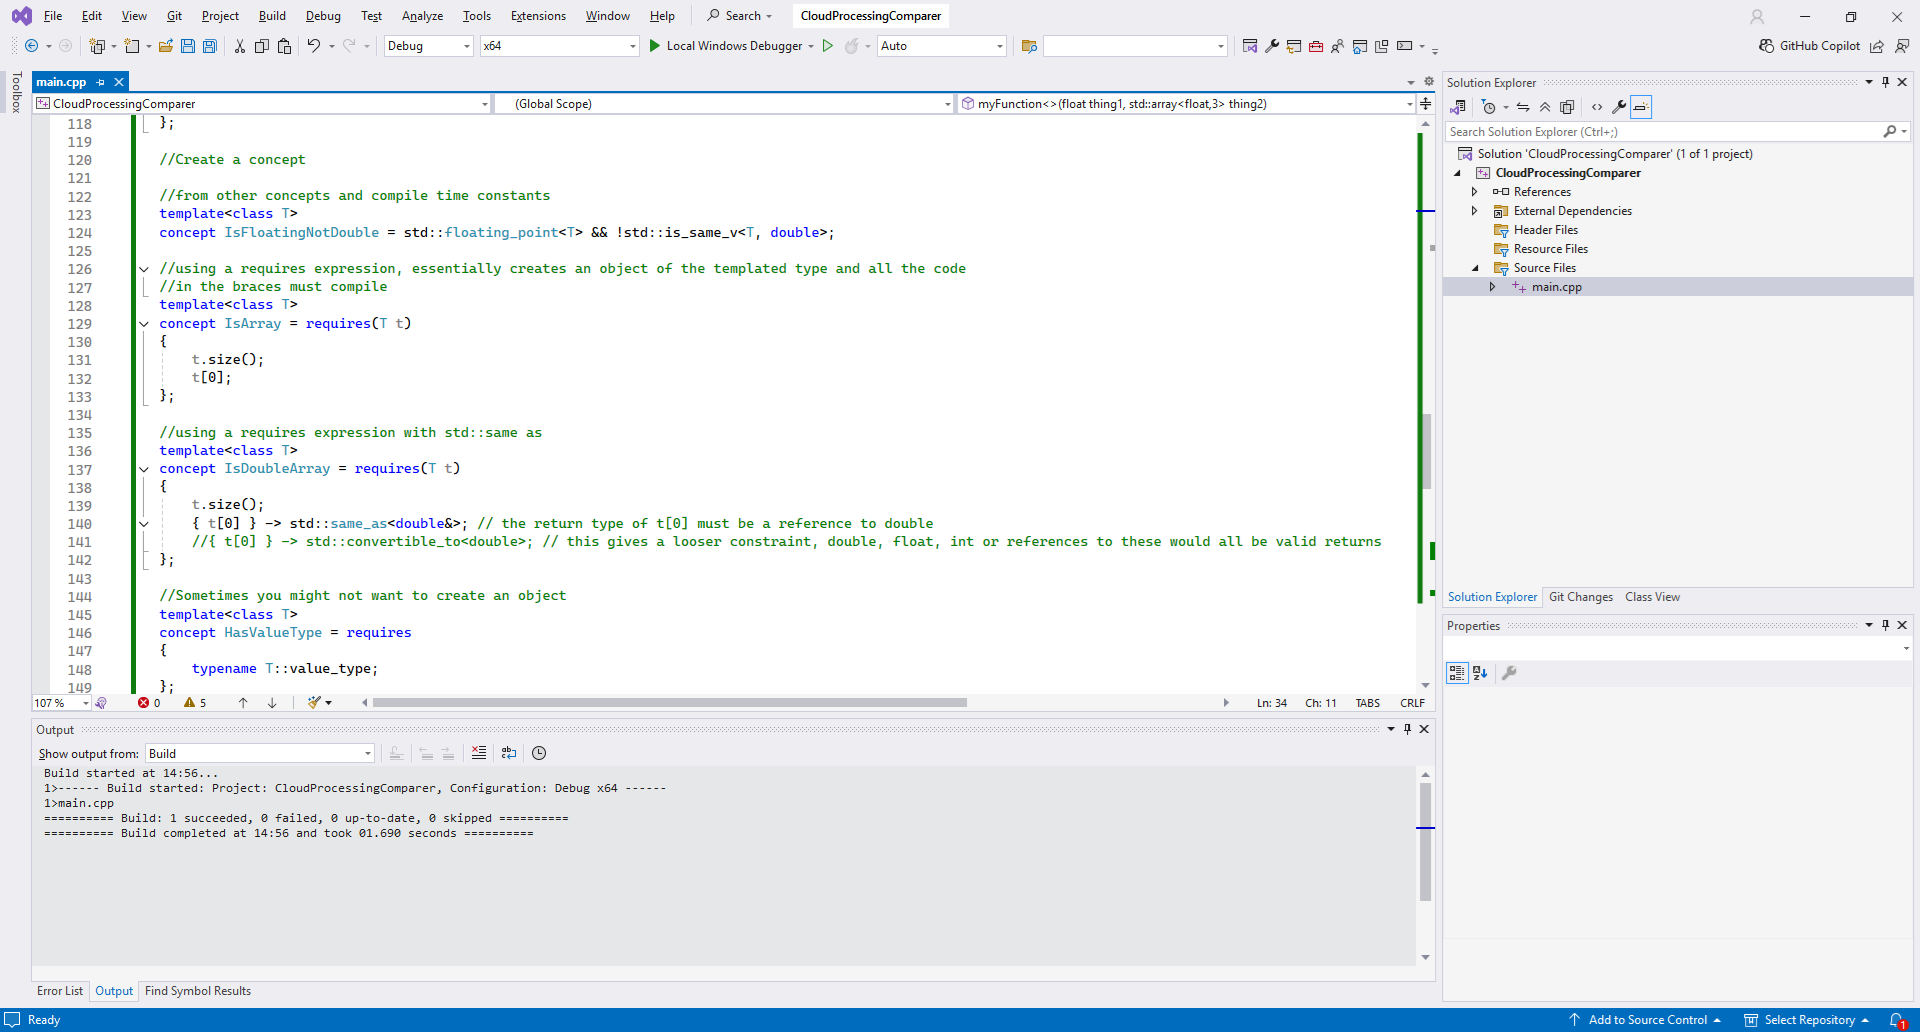The width and height of the screenshot is (1920, 1032).
Task: Toggle Word Wrap in the Output window
Action: [x=509, y=753]
